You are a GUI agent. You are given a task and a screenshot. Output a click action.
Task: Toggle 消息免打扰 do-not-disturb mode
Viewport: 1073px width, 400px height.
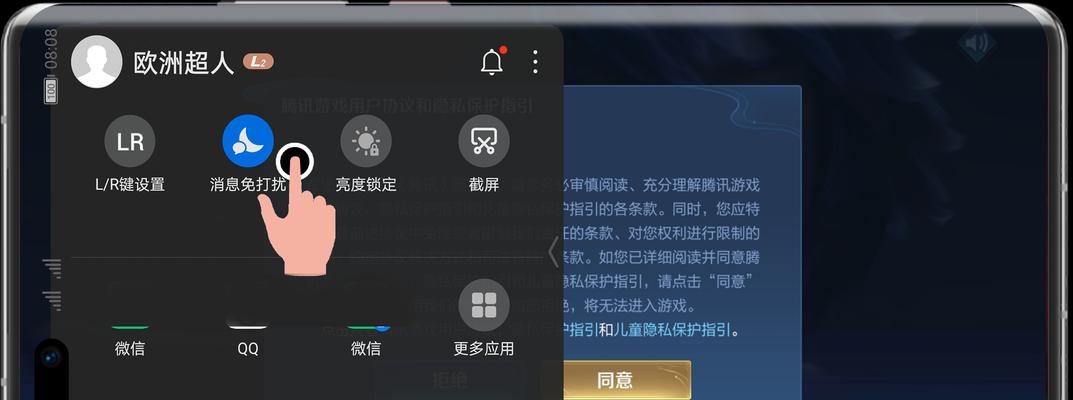[248, 141]
